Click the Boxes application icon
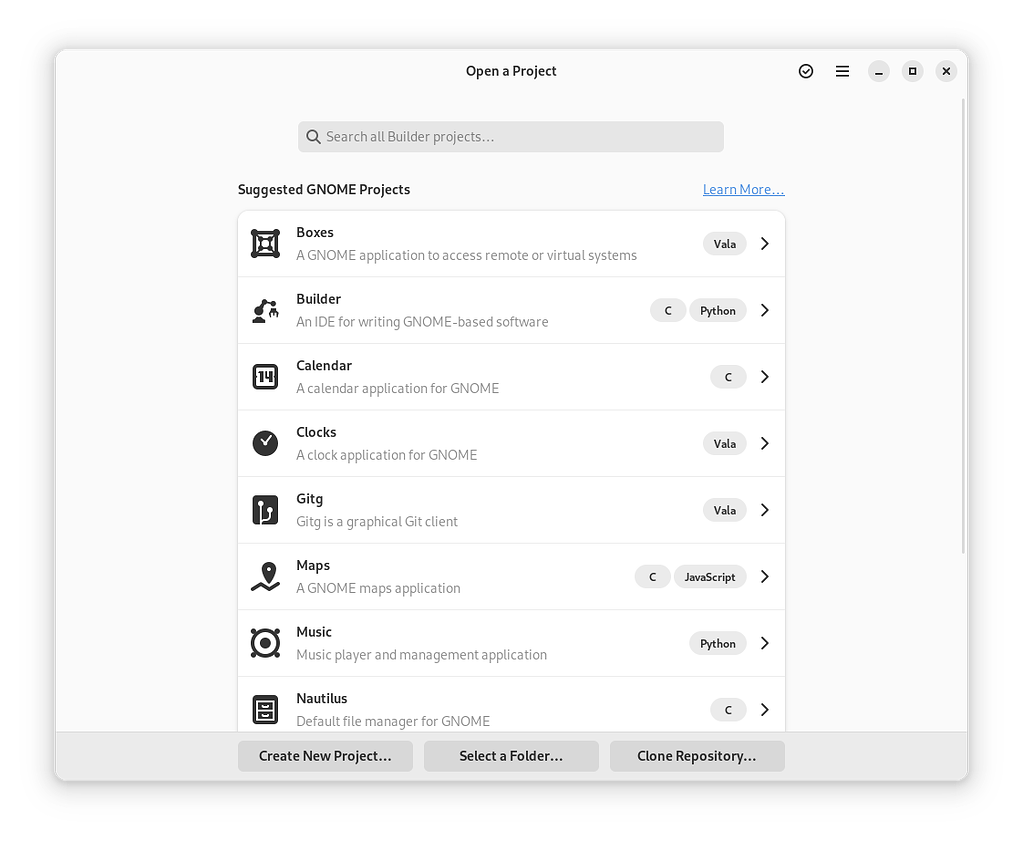This screenshot has height=841, width=1023. point(264,243)
